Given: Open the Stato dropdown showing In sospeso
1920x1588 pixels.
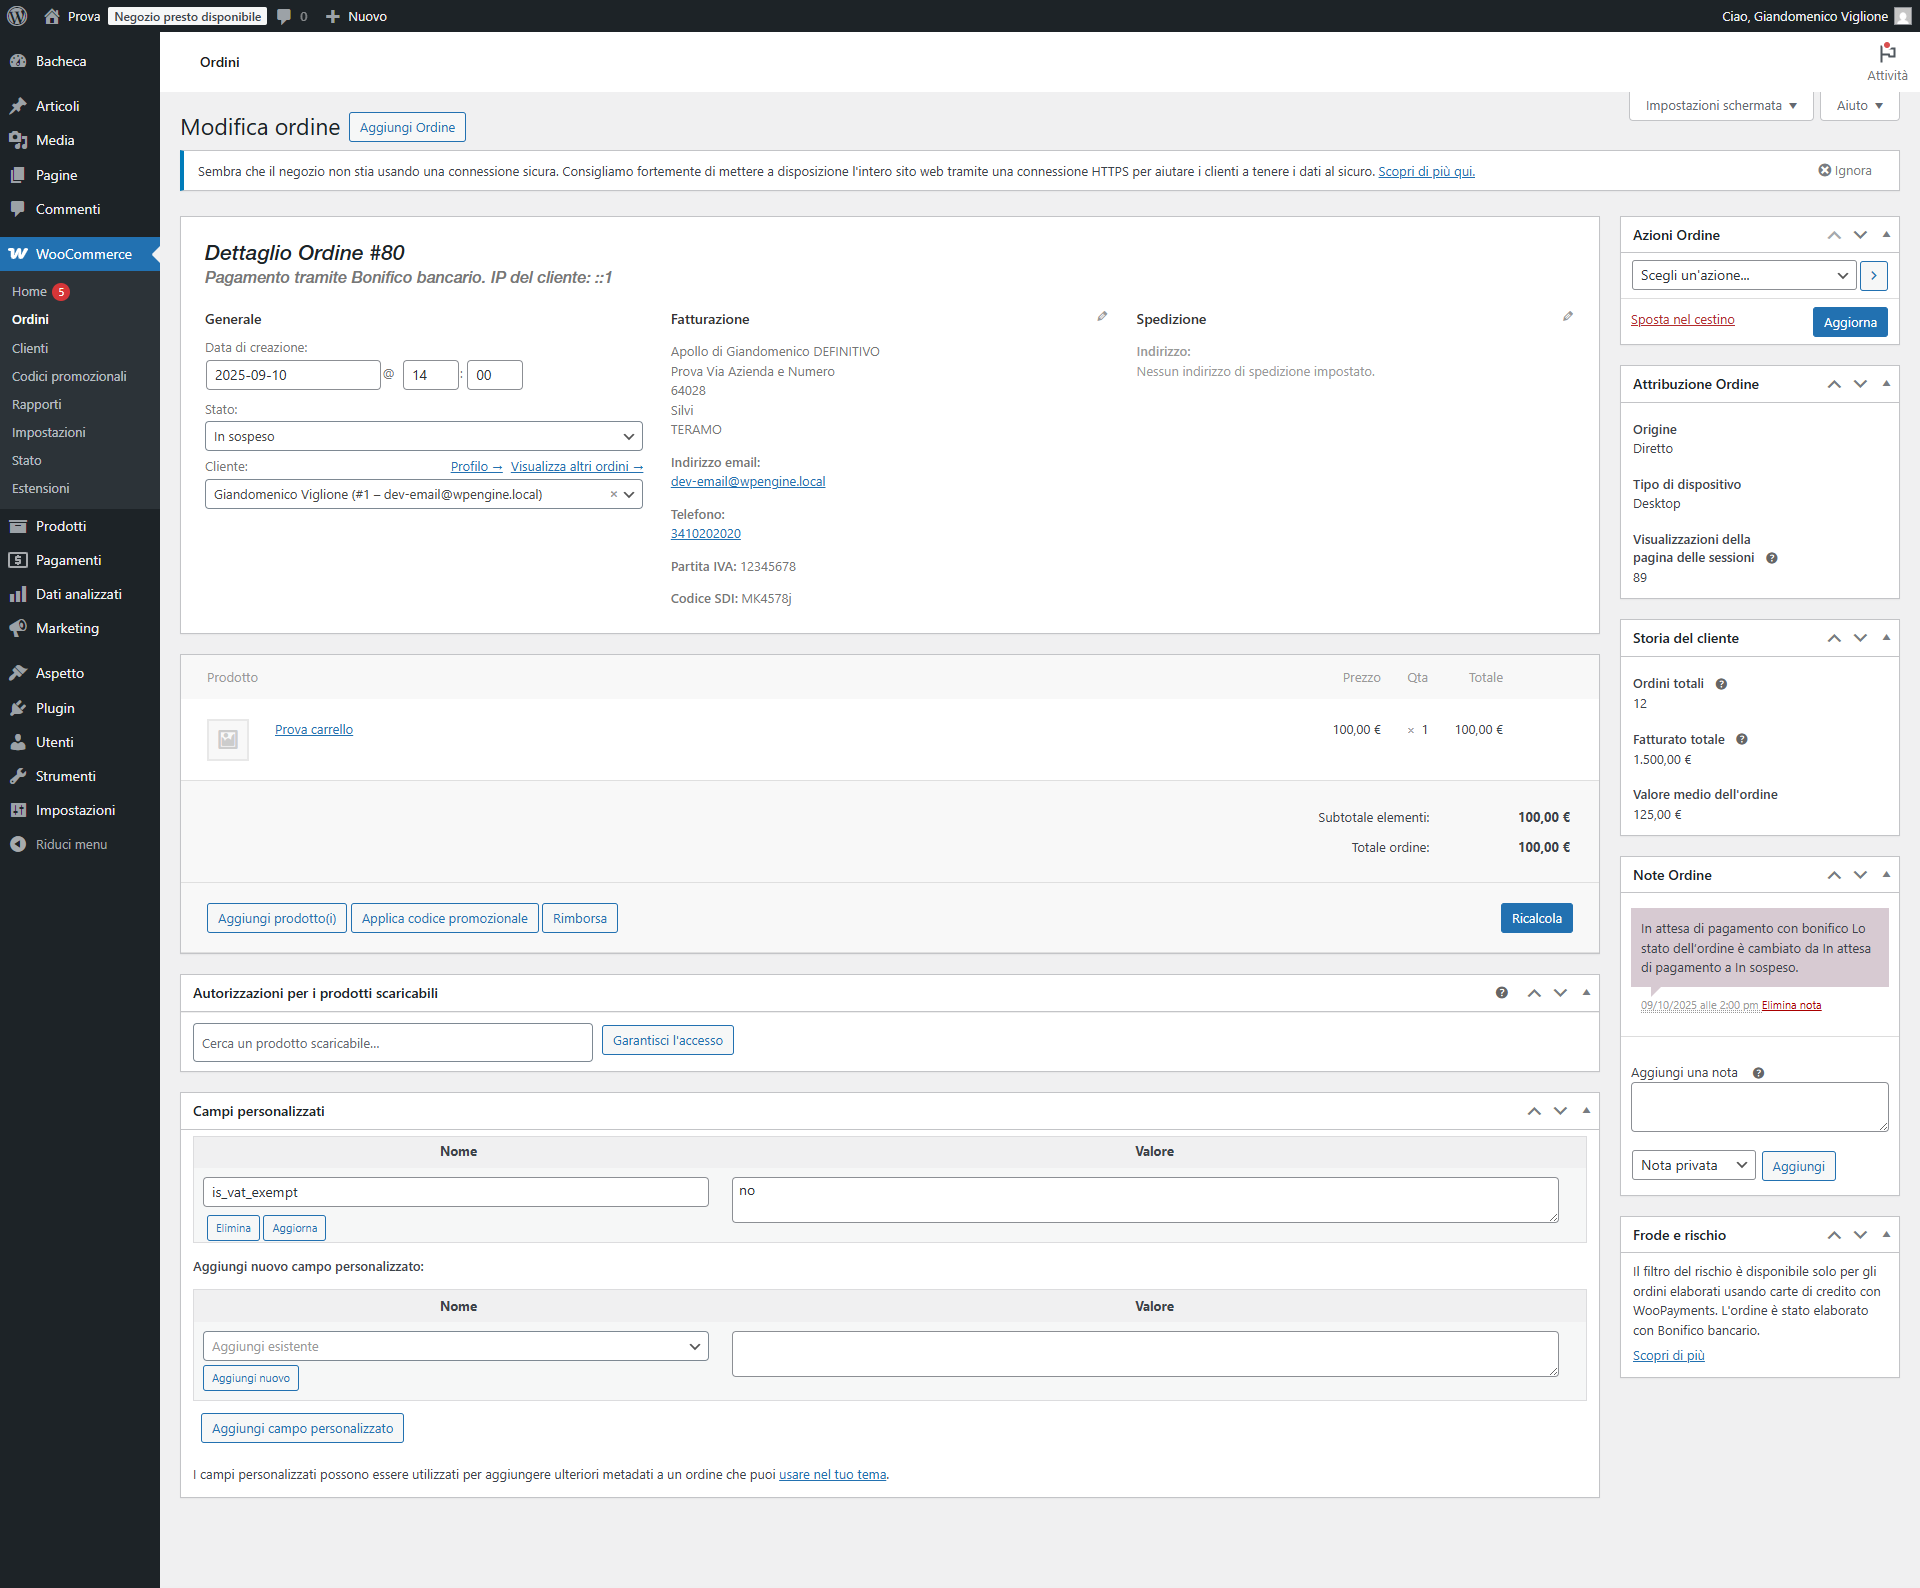Looking at the screenshot, I should coord(423,437).
